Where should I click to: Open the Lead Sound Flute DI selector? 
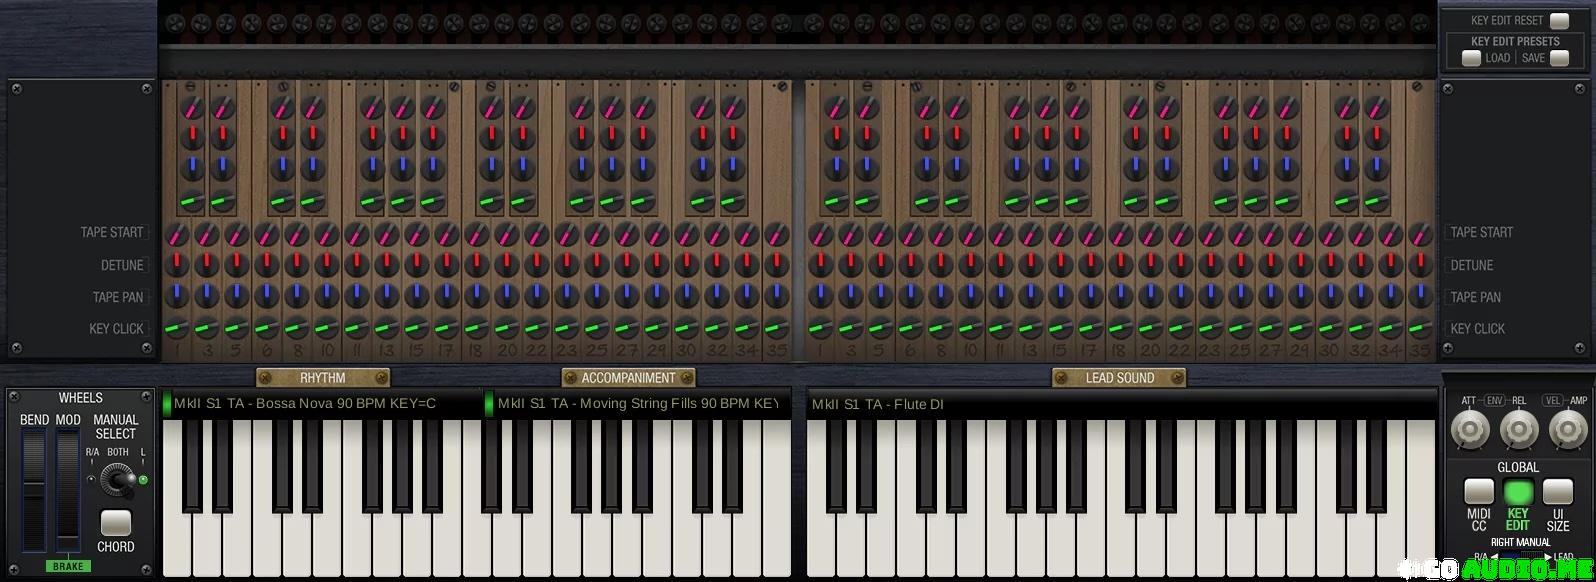1121,404
